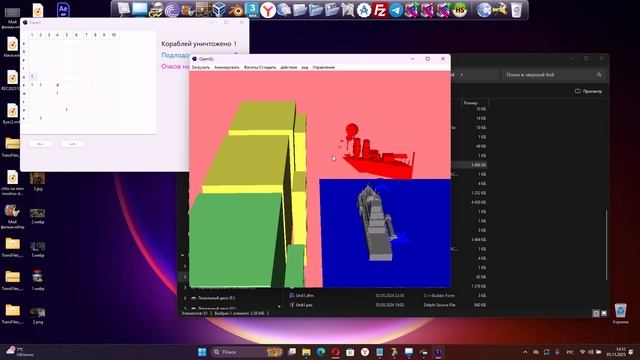
Task: Click the search magnifier icon in Explorer
Action: click(599, 75)
